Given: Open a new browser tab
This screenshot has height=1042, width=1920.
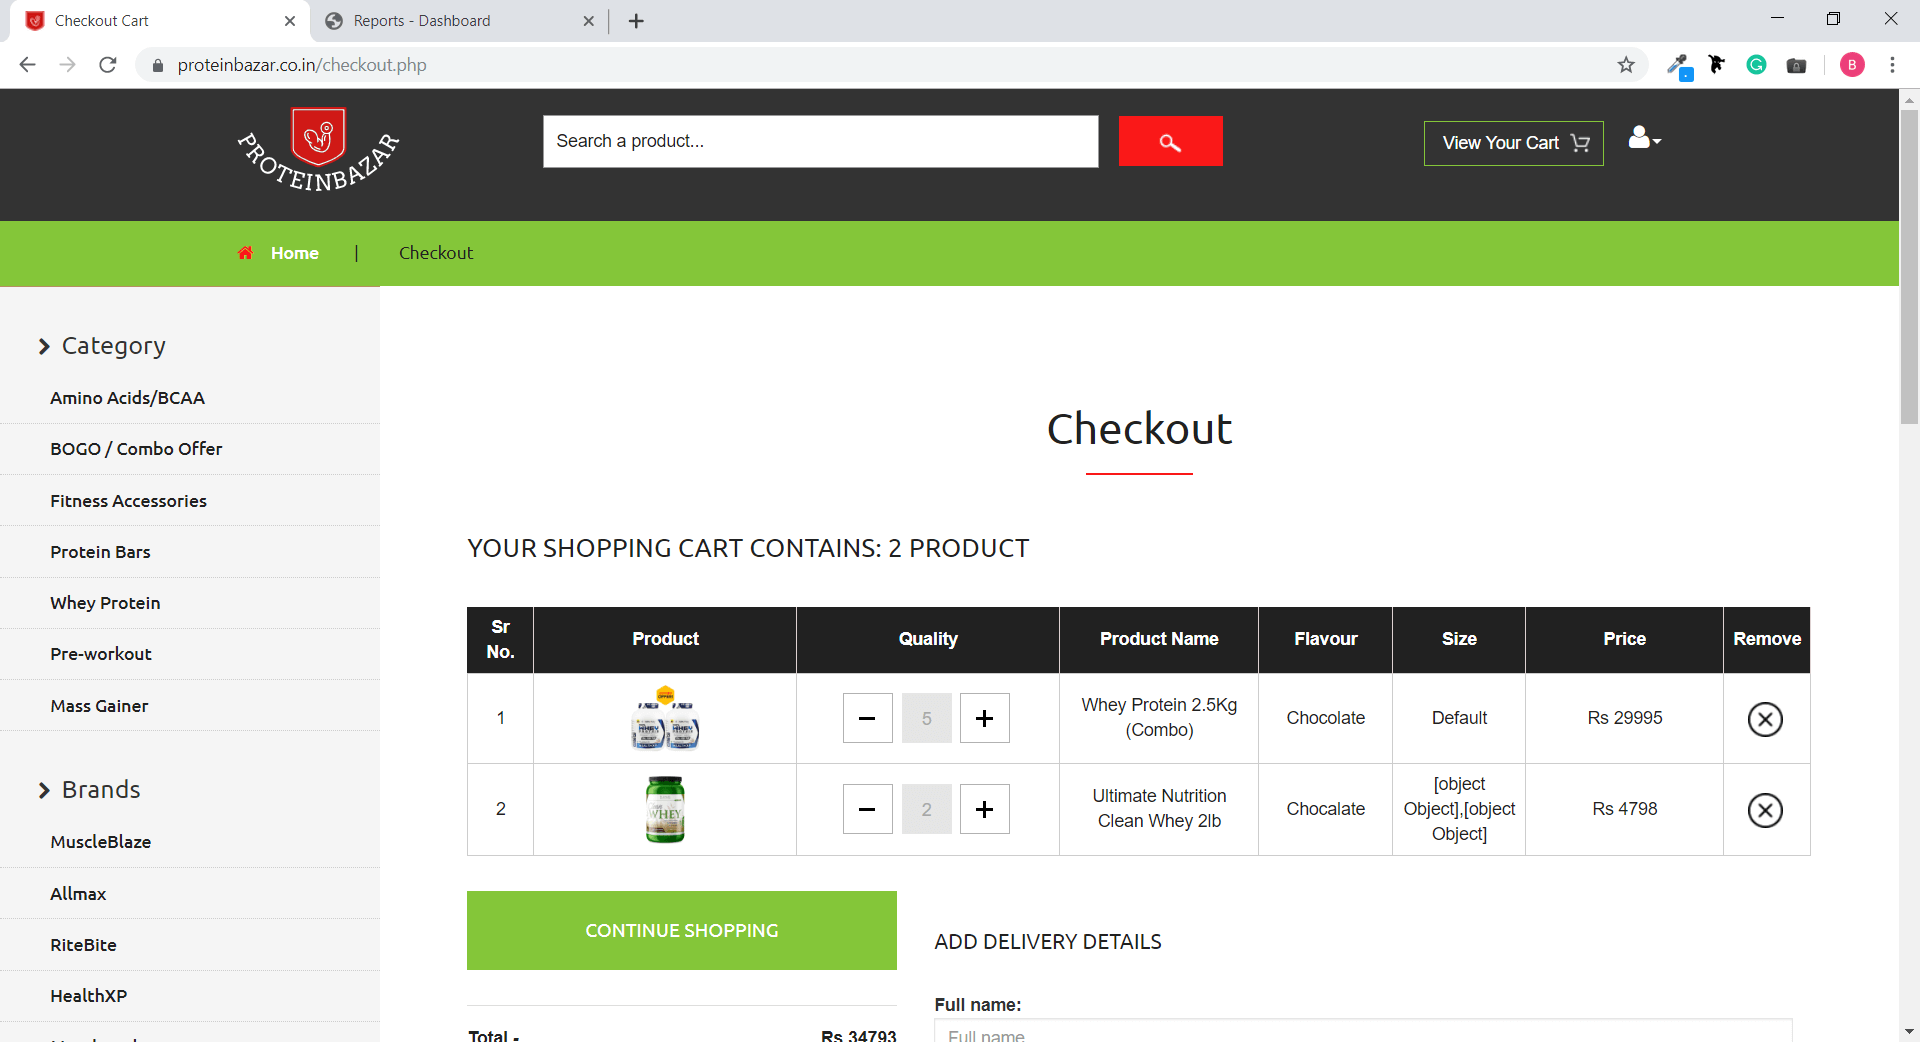Looking at the screenshot, I should click(x=636, y=21).
